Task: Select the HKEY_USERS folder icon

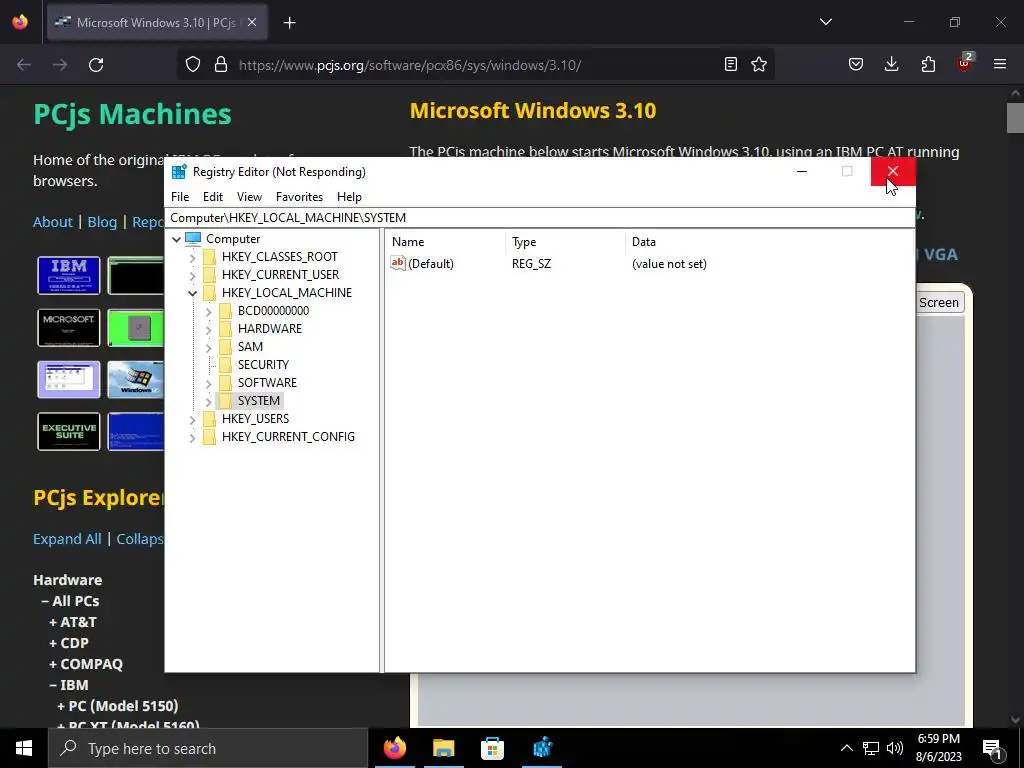Action: (210, 418)
